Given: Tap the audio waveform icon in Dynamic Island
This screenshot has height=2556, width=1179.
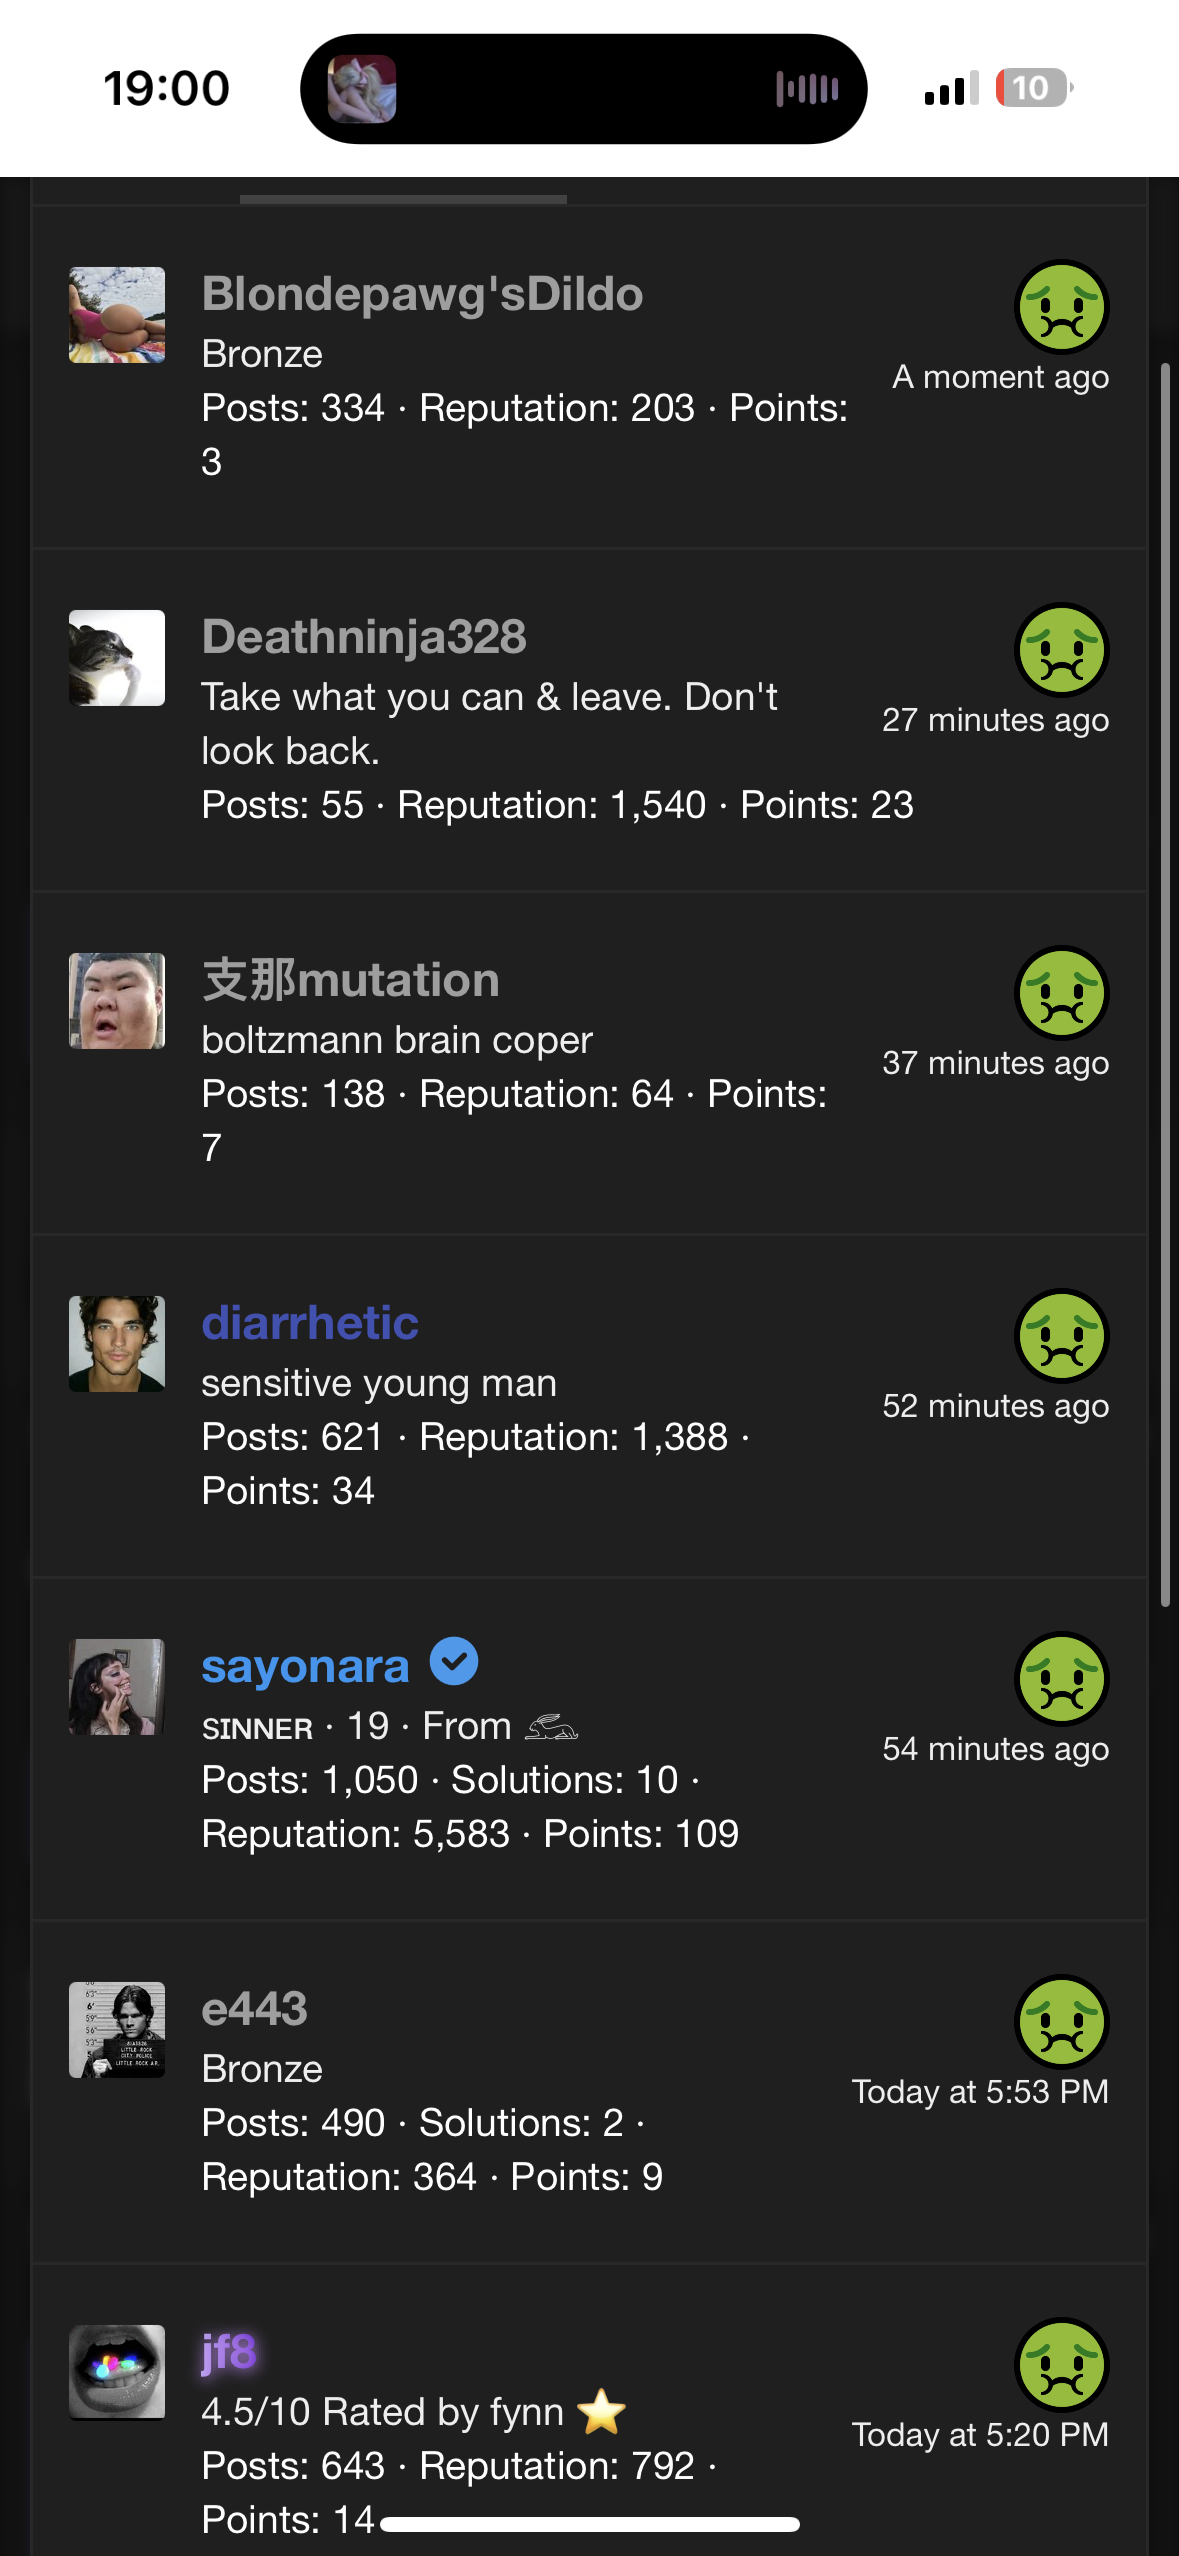Looking at the screenshot, I should tap(807, 88).
